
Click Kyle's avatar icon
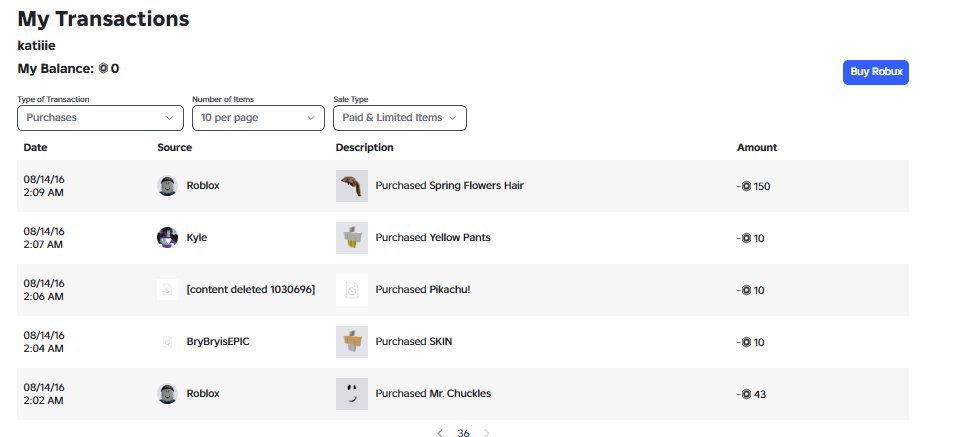pos(167,238)
